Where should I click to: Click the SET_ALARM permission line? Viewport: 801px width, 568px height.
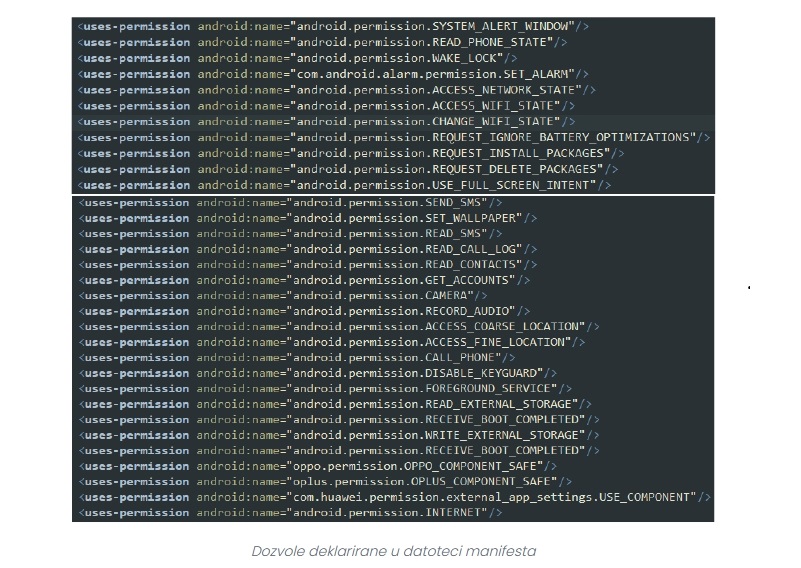pos(333,74)
